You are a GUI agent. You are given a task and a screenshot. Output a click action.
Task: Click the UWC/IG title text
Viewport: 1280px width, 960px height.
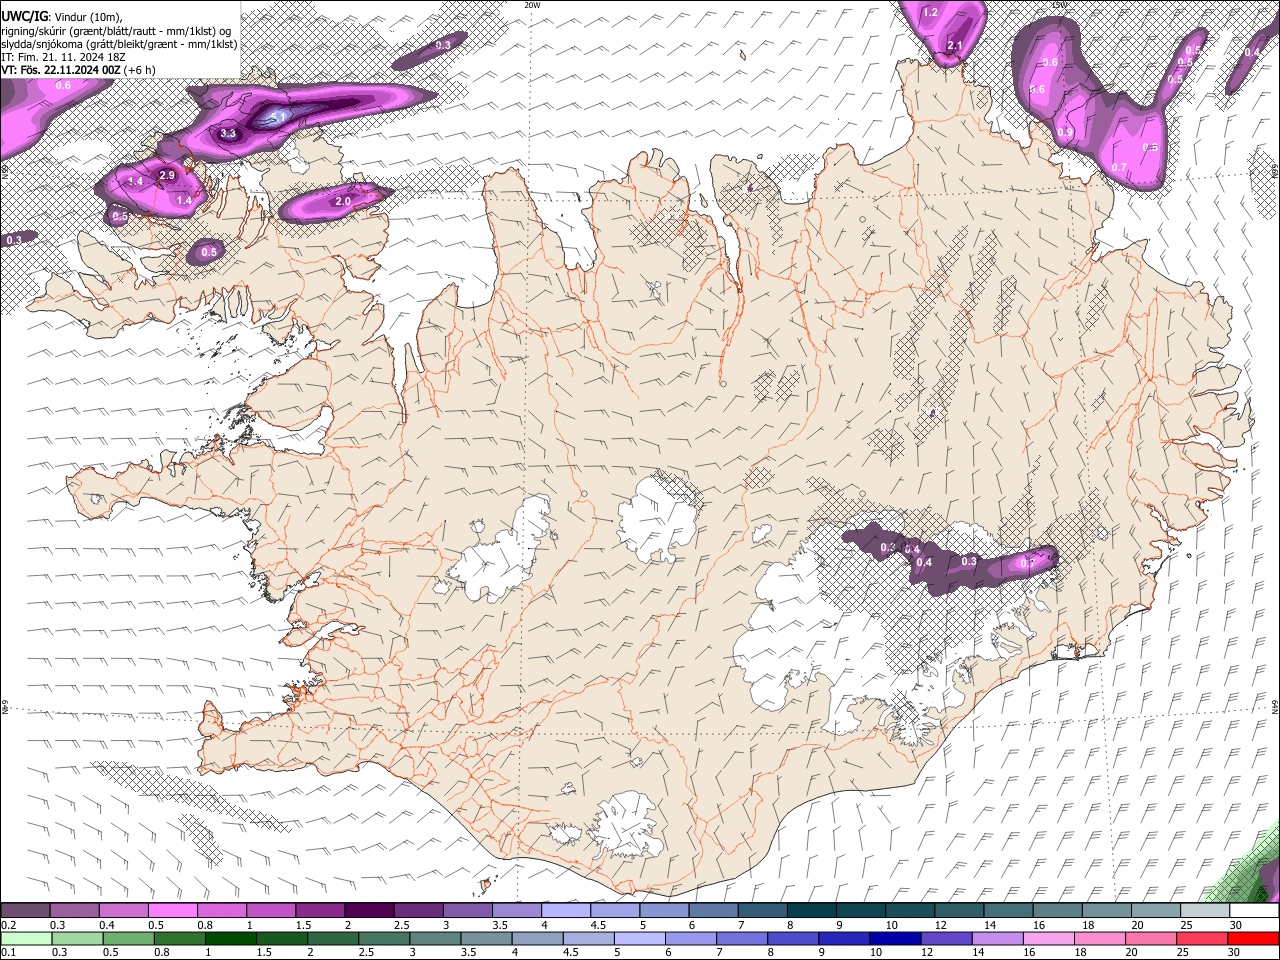(x=24, y=15)
